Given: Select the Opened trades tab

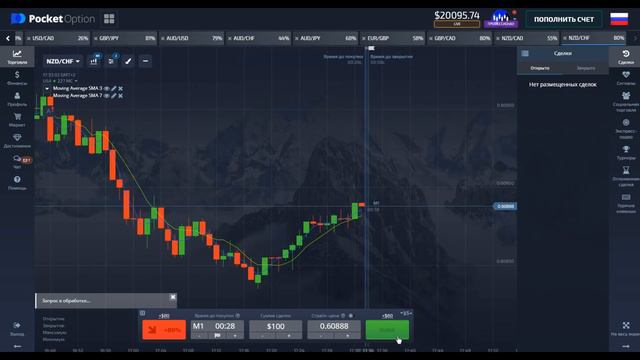Looking at the screenshot, I should tap(540, 68).
